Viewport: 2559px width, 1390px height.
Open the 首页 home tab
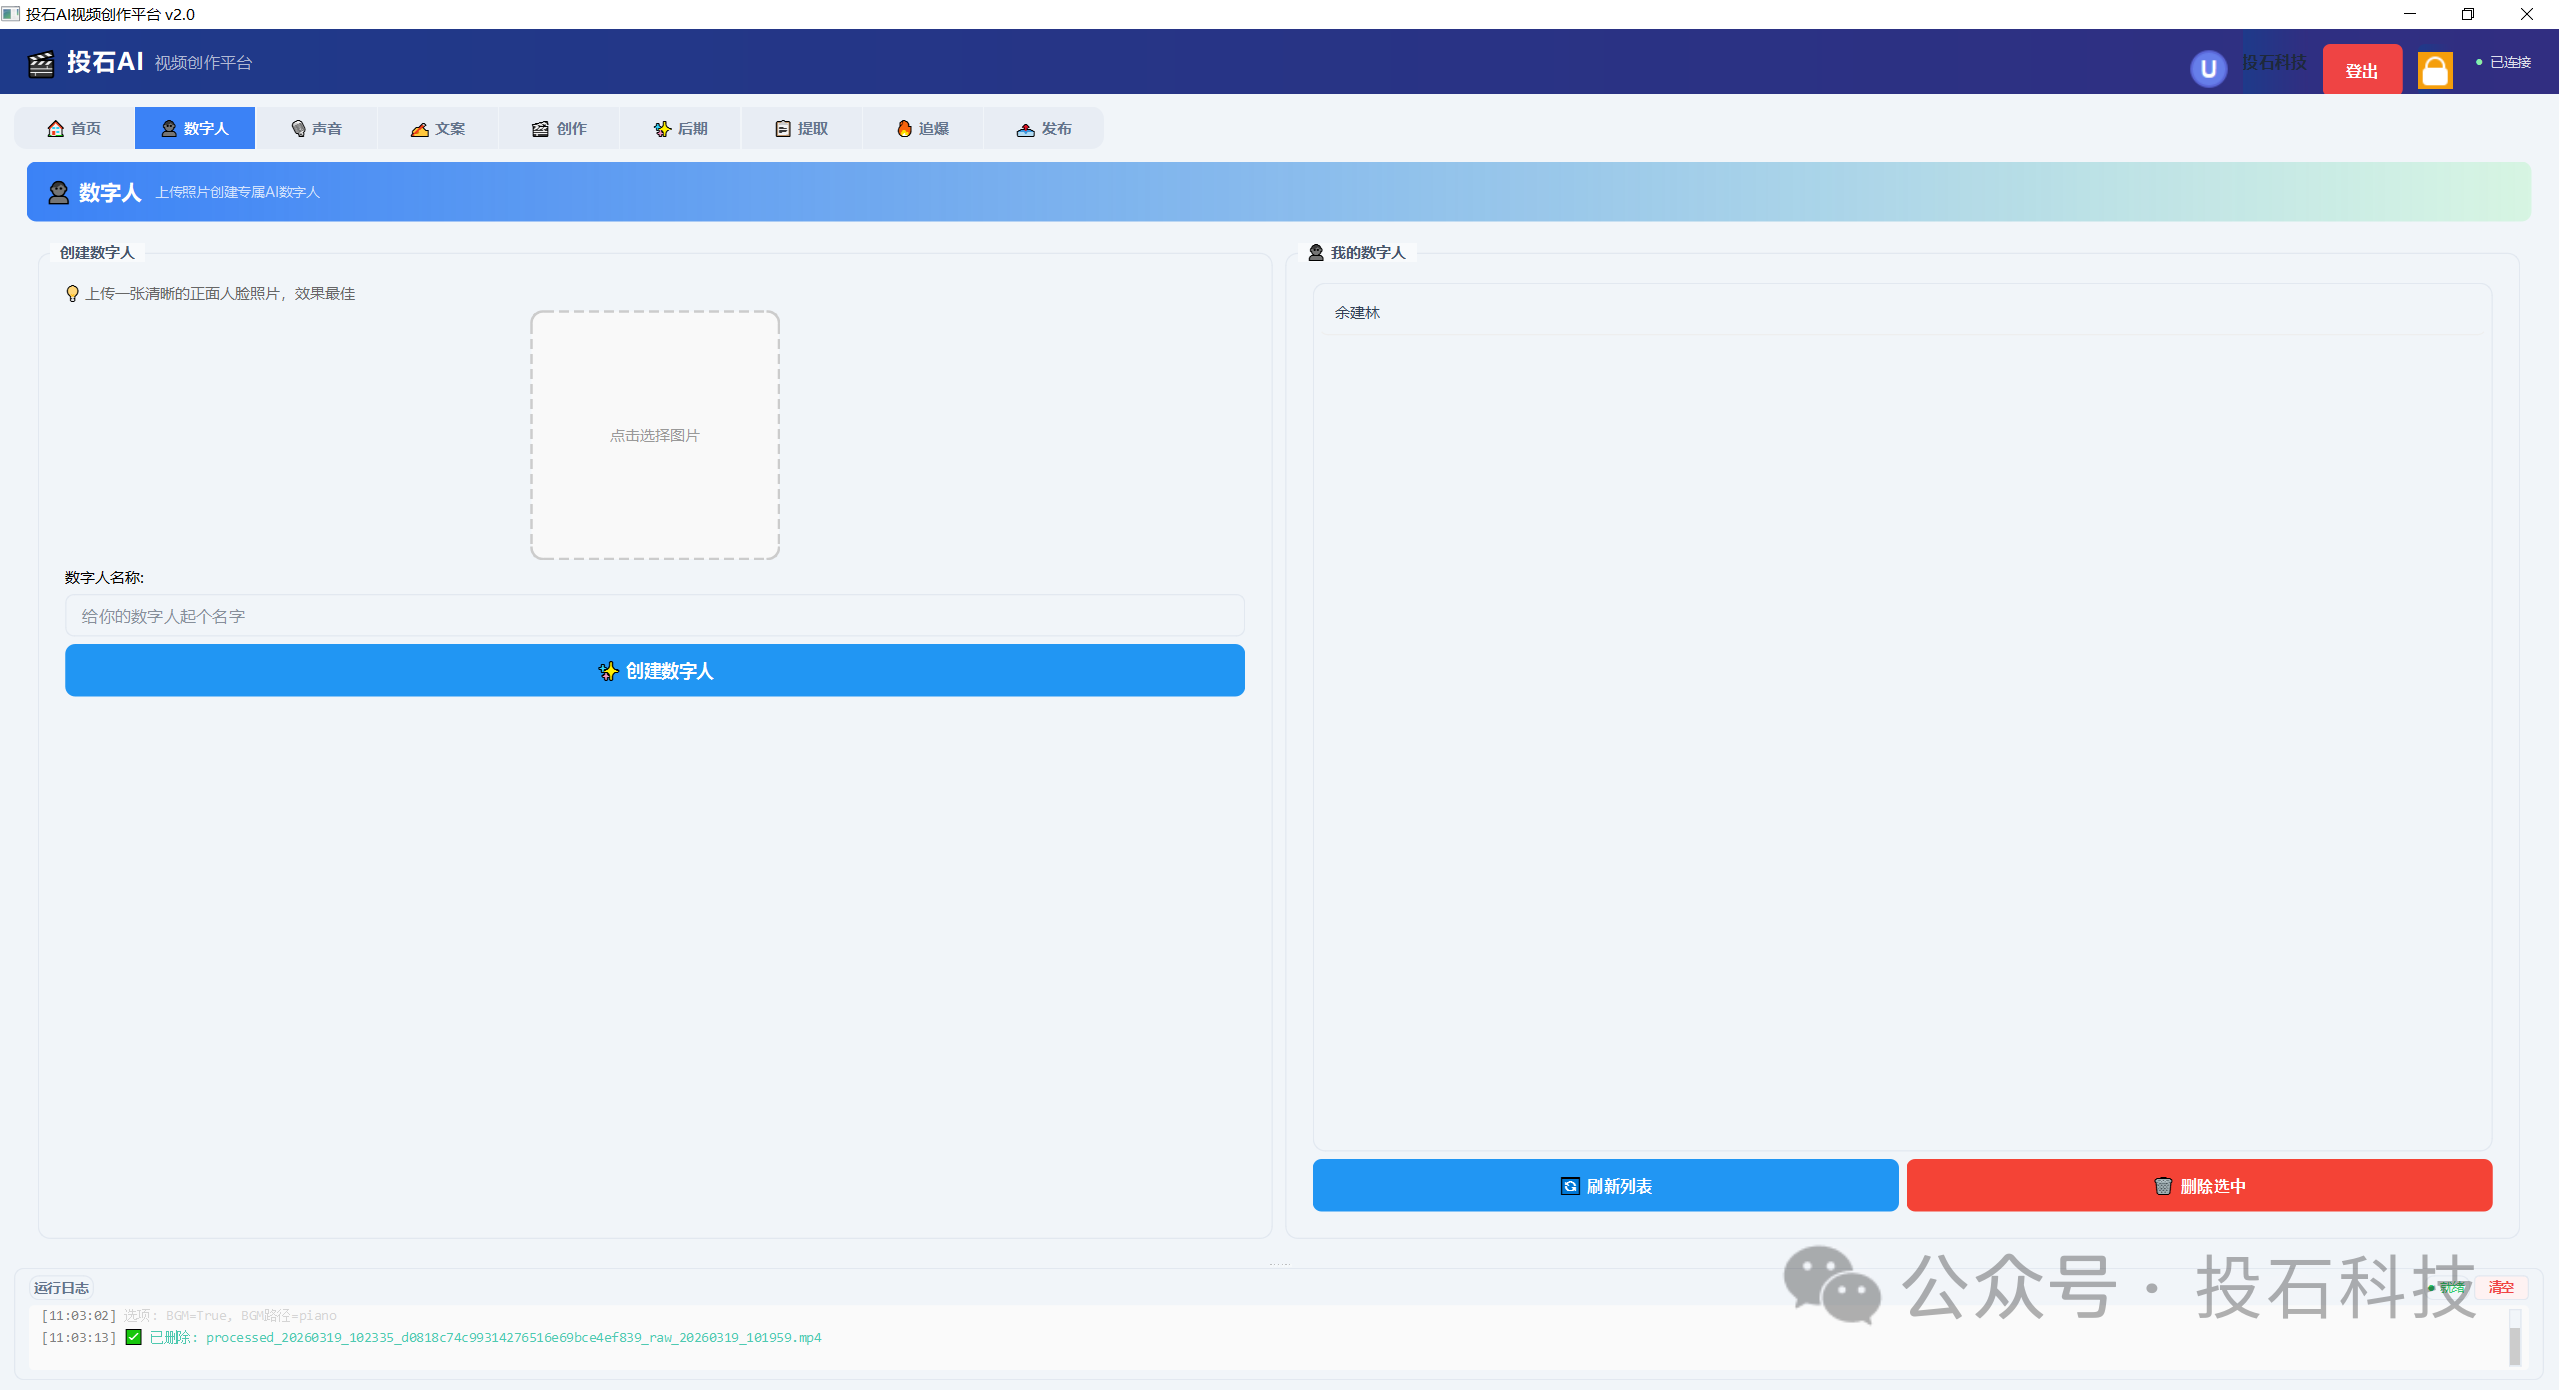[x=75, y=128]
